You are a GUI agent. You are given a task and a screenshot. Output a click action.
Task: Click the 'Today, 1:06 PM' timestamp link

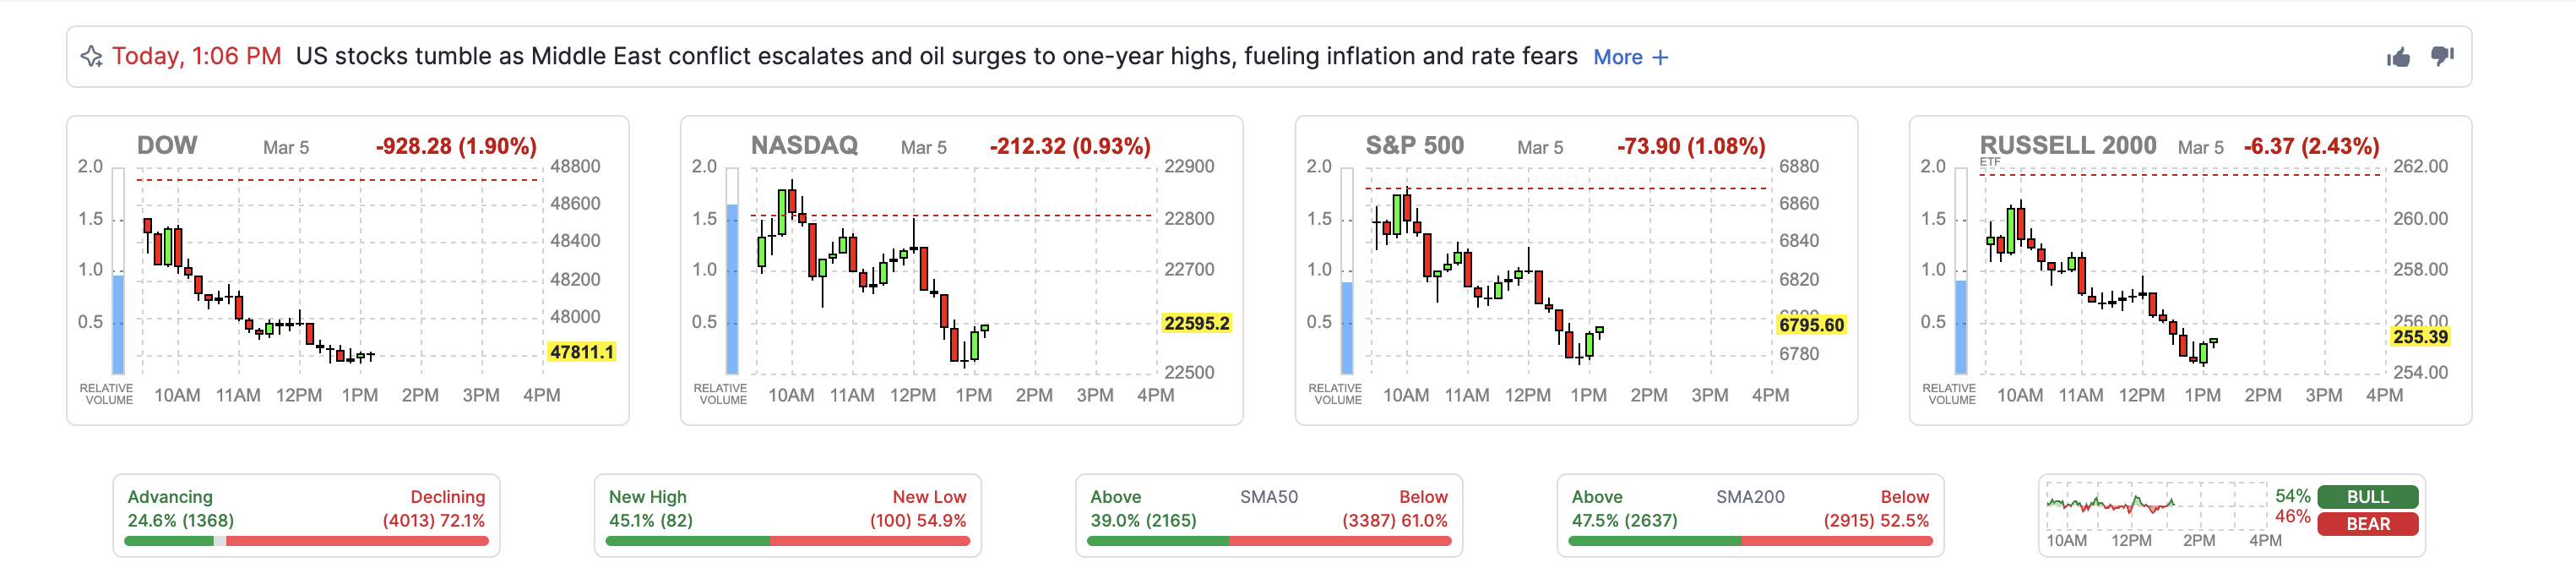(196, 57)
